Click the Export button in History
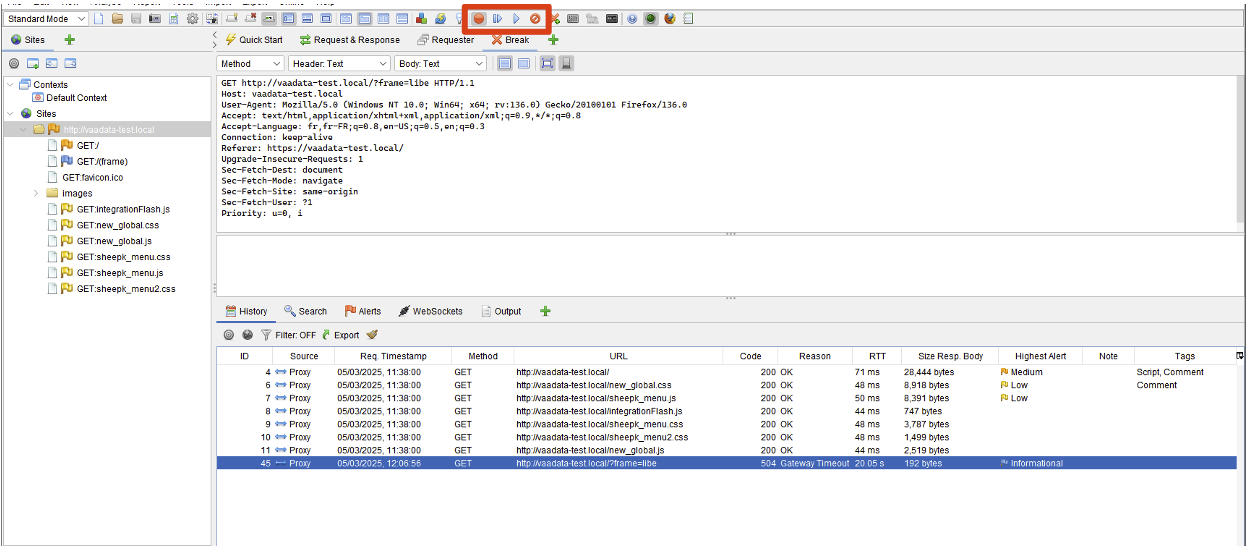Screen dimensions: 1252x559 pos(339,335)
